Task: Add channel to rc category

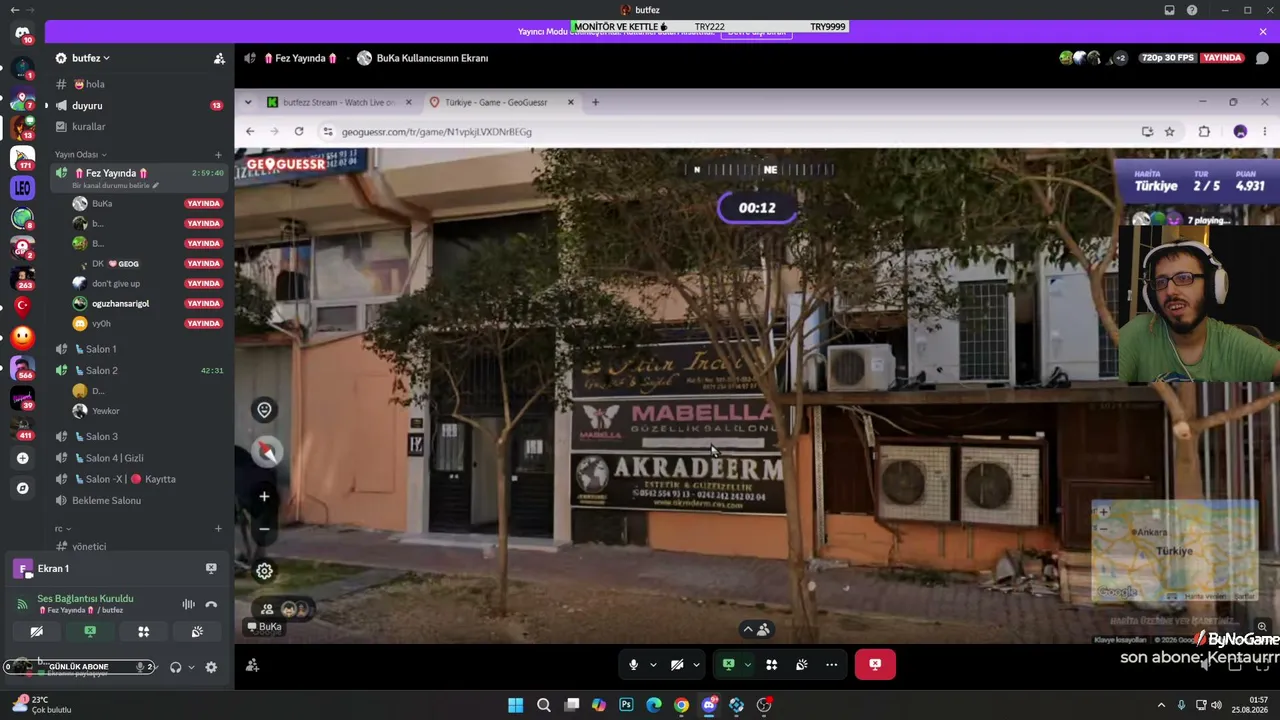Action: click(218, 528)
